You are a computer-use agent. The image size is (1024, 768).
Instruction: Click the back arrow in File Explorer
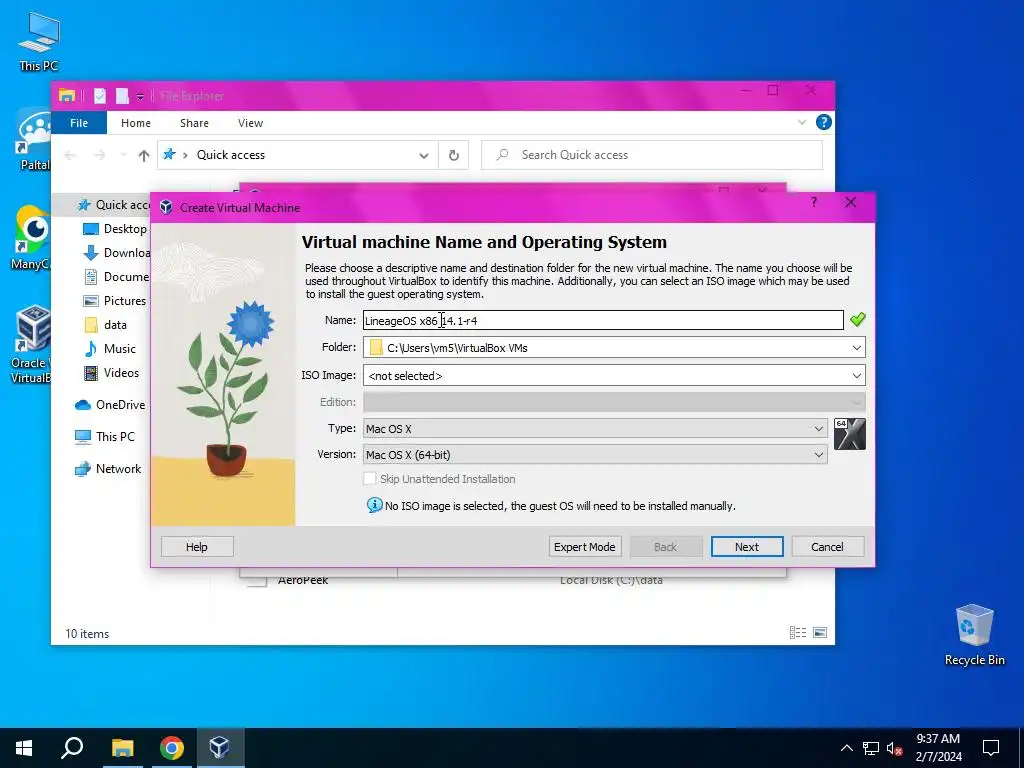(70, 155)
